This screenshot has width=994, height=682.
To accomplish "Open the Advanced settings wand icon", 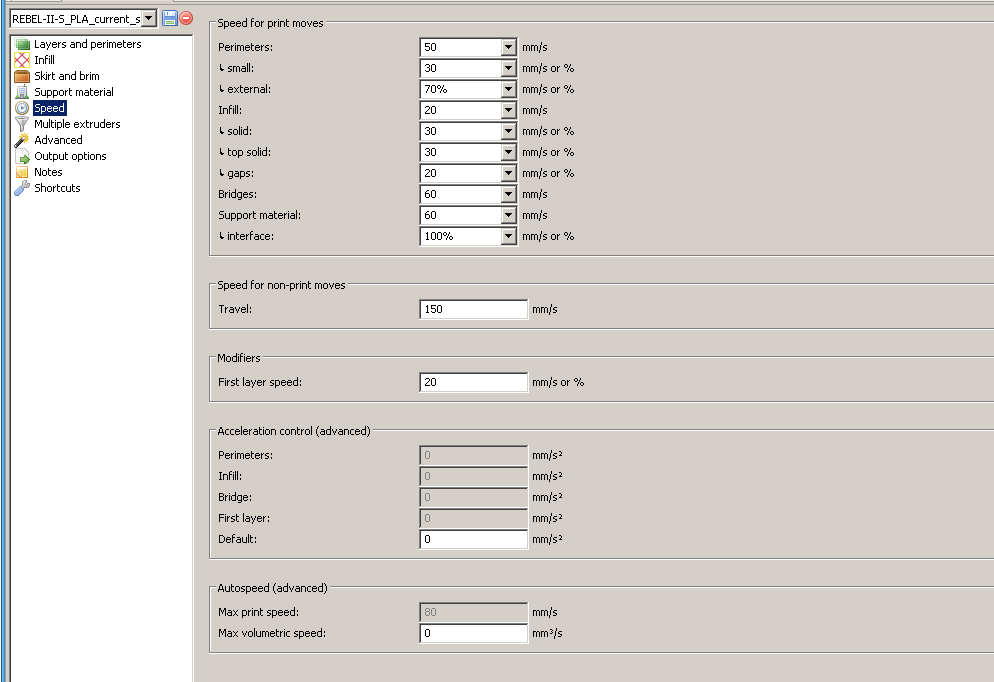I will [22, 140].
